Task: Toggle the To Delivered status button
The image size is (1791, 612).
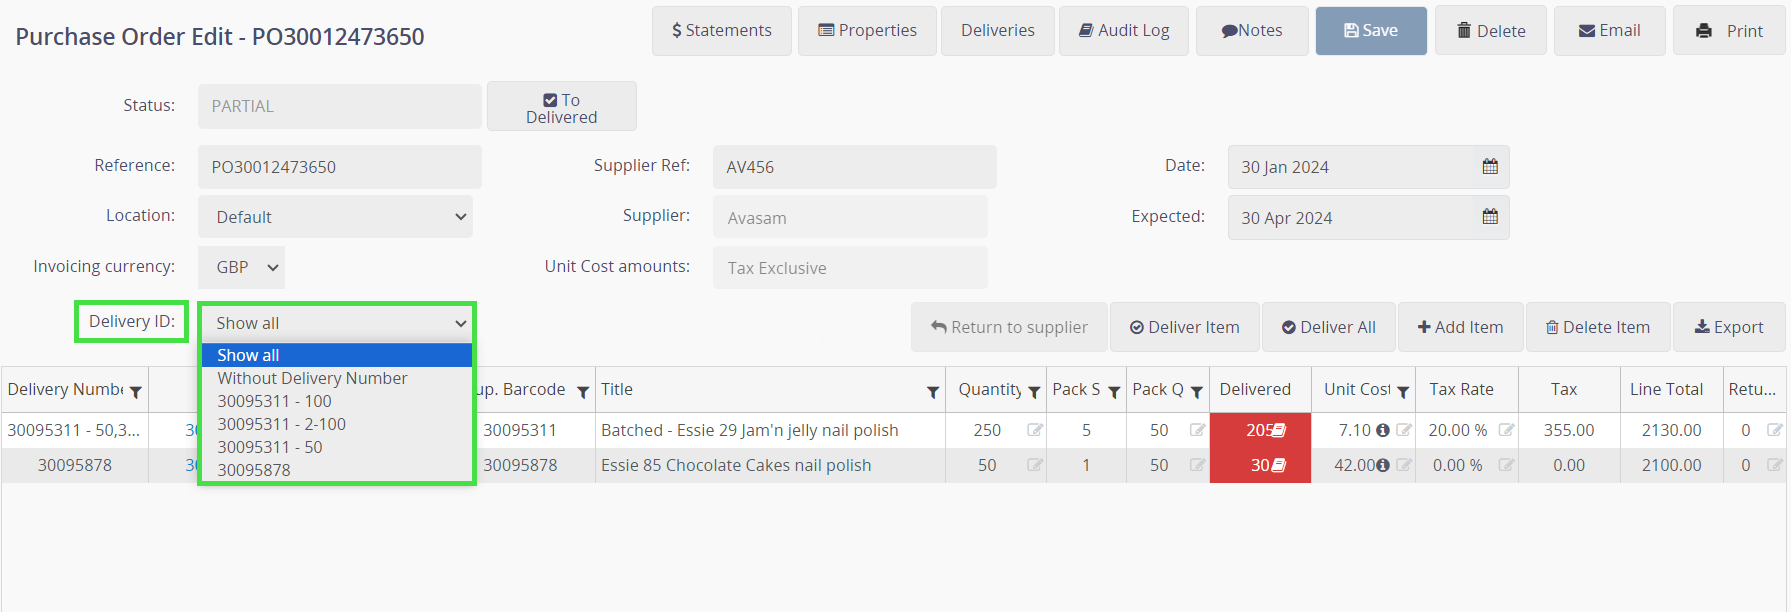Action: 561,107
